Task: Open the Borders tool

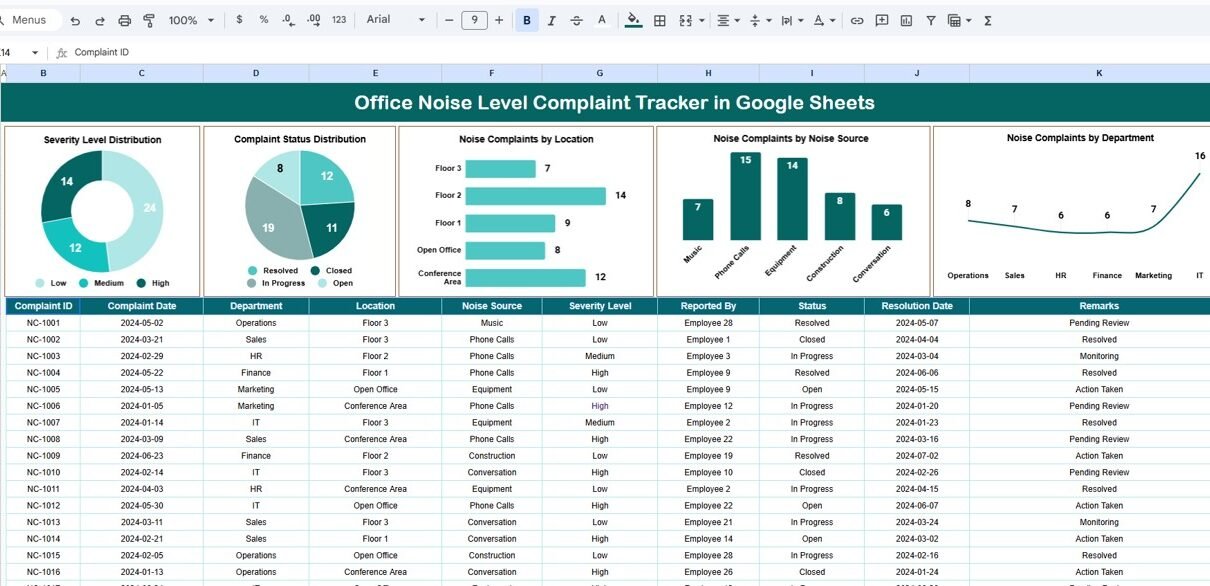Action: pyautogui.click(x=660, y=20)
